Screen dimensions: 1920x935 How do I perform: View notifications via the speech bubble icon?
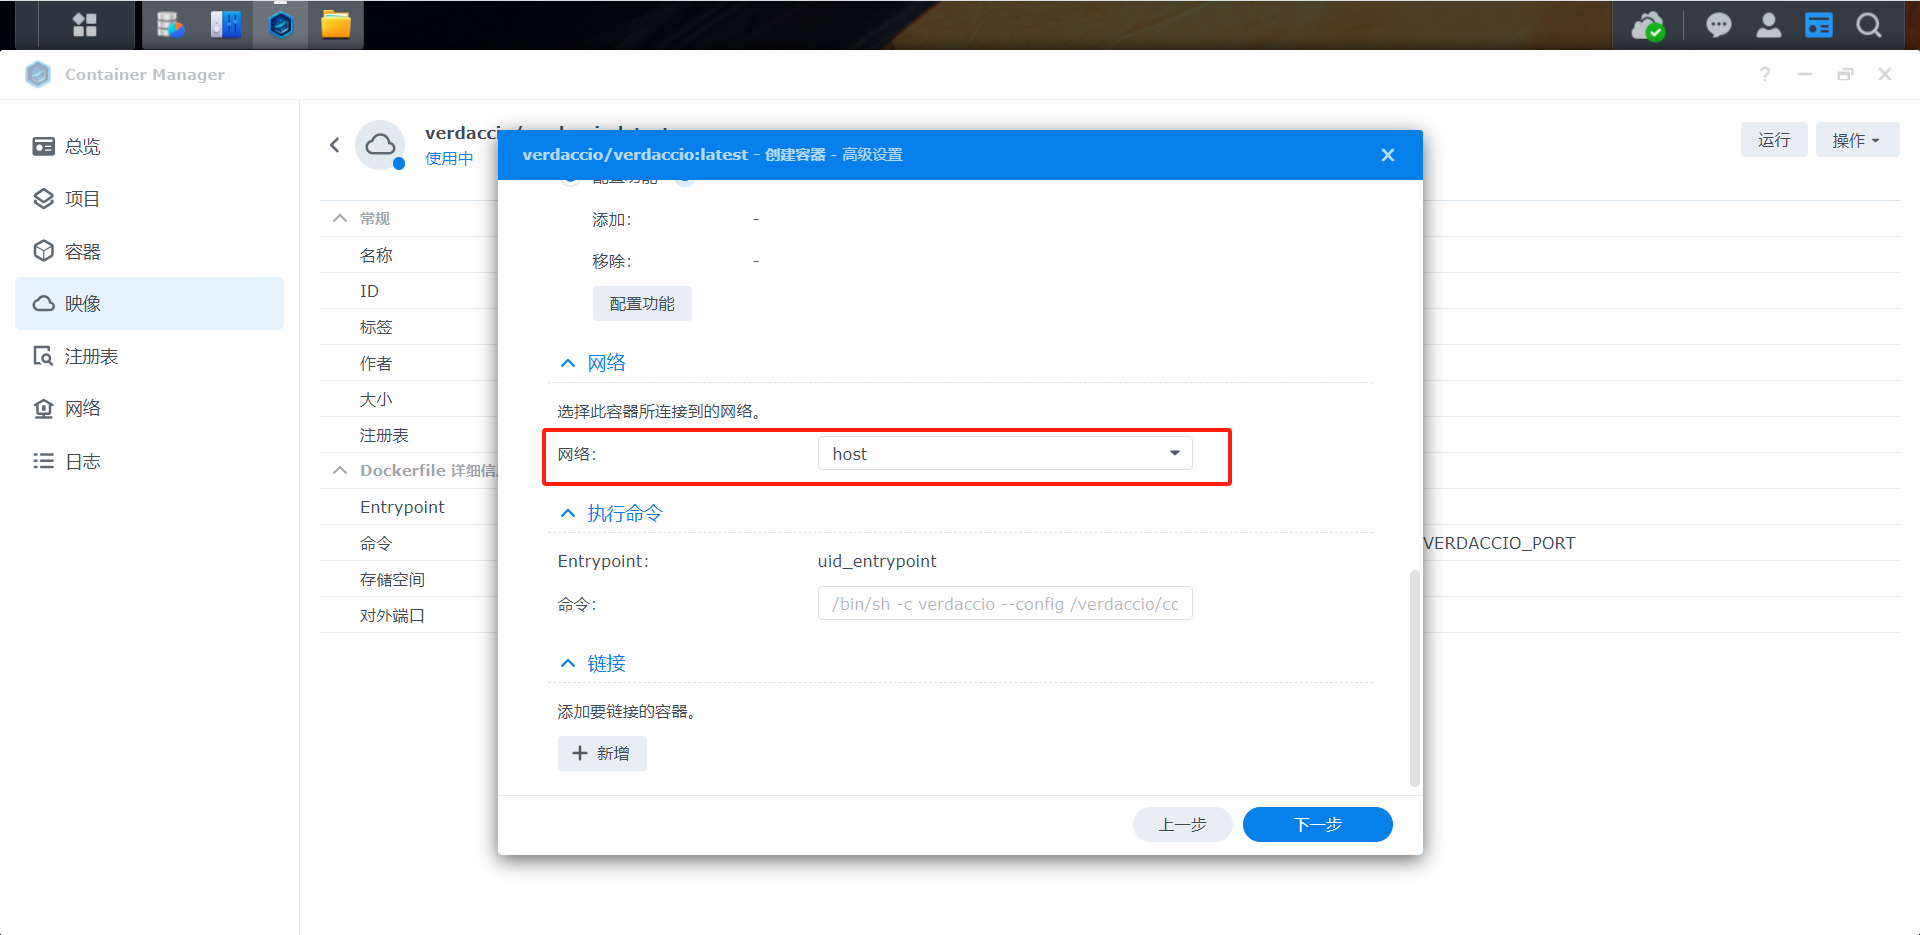pyautogui.click(x=1719, y=25)
